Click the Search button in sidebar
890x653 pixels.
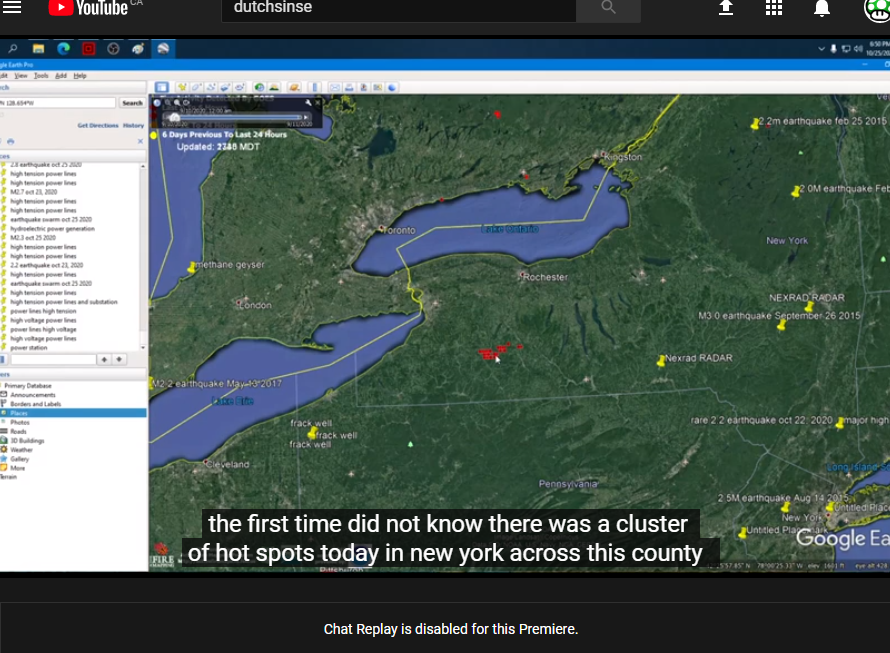point(132,103)
